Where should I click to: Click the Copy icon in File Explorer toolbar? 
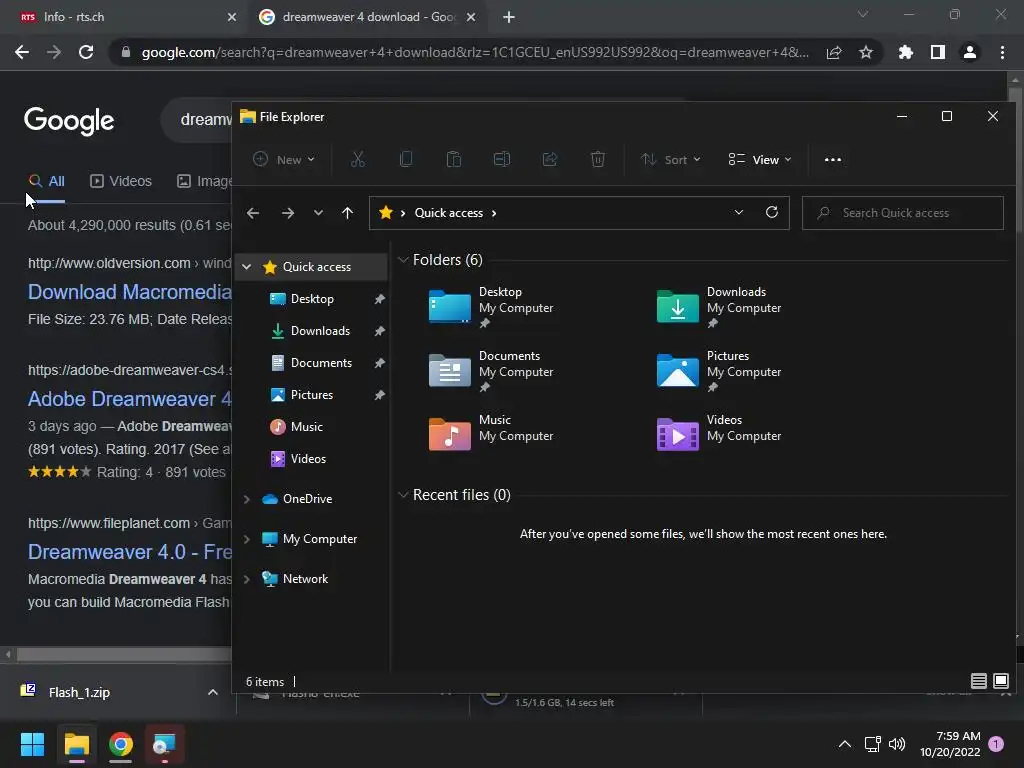click(x=406, y=159)
